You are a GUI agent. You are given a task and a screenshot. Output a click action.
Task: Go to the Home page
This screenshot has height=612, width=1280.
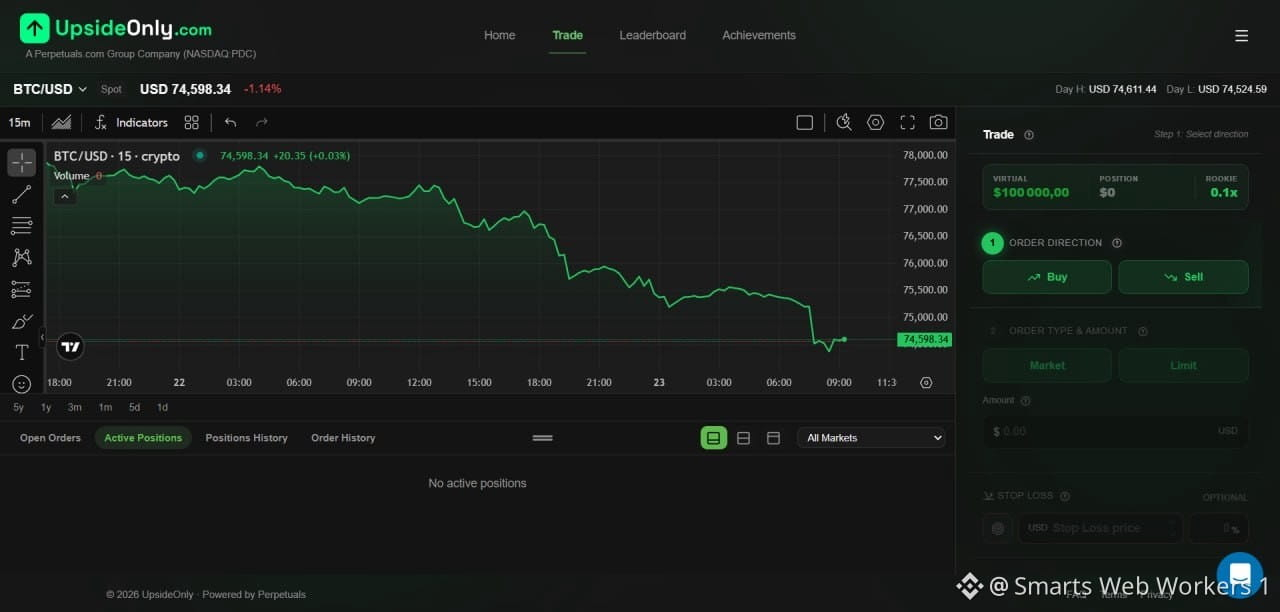pyautogui.click(x=500, y=35)
